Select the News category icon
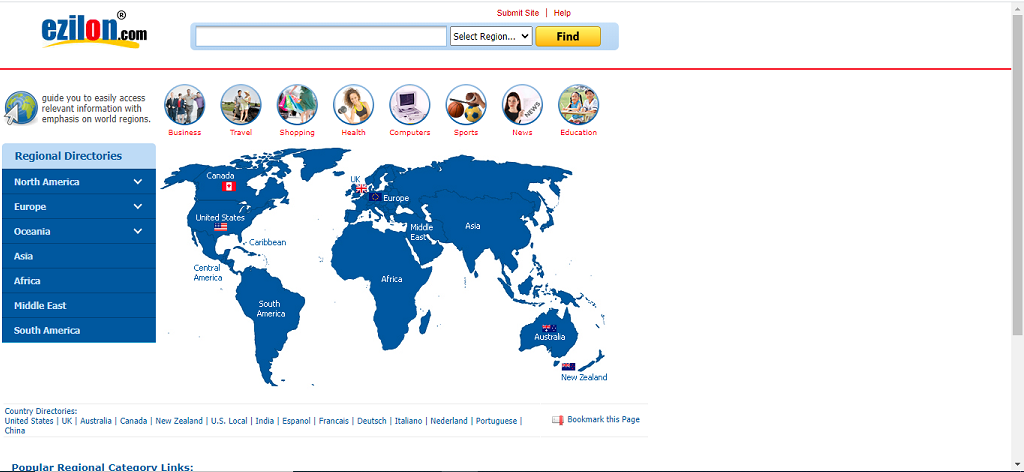The height and width of the screenshot is (472, 1024). (x=522, y=105)
